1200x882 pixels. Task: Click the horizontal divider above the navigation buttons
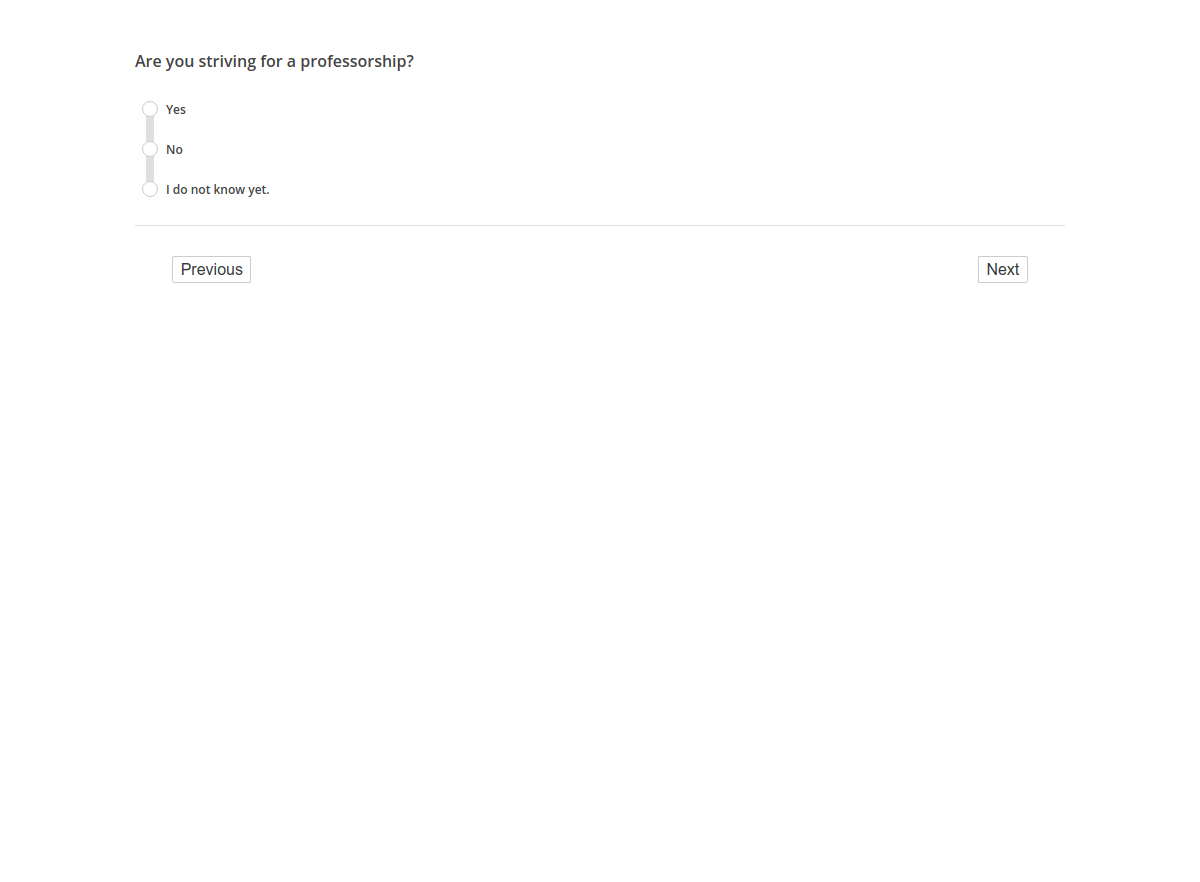click(x=600, y=226)
